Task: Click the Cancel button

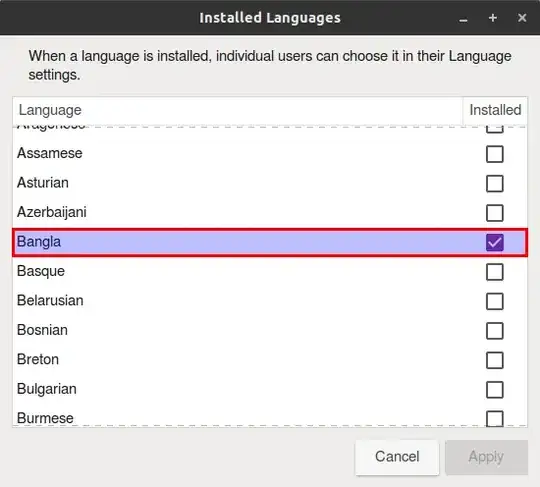Action: pyautogui.click(x=397, y=457)
